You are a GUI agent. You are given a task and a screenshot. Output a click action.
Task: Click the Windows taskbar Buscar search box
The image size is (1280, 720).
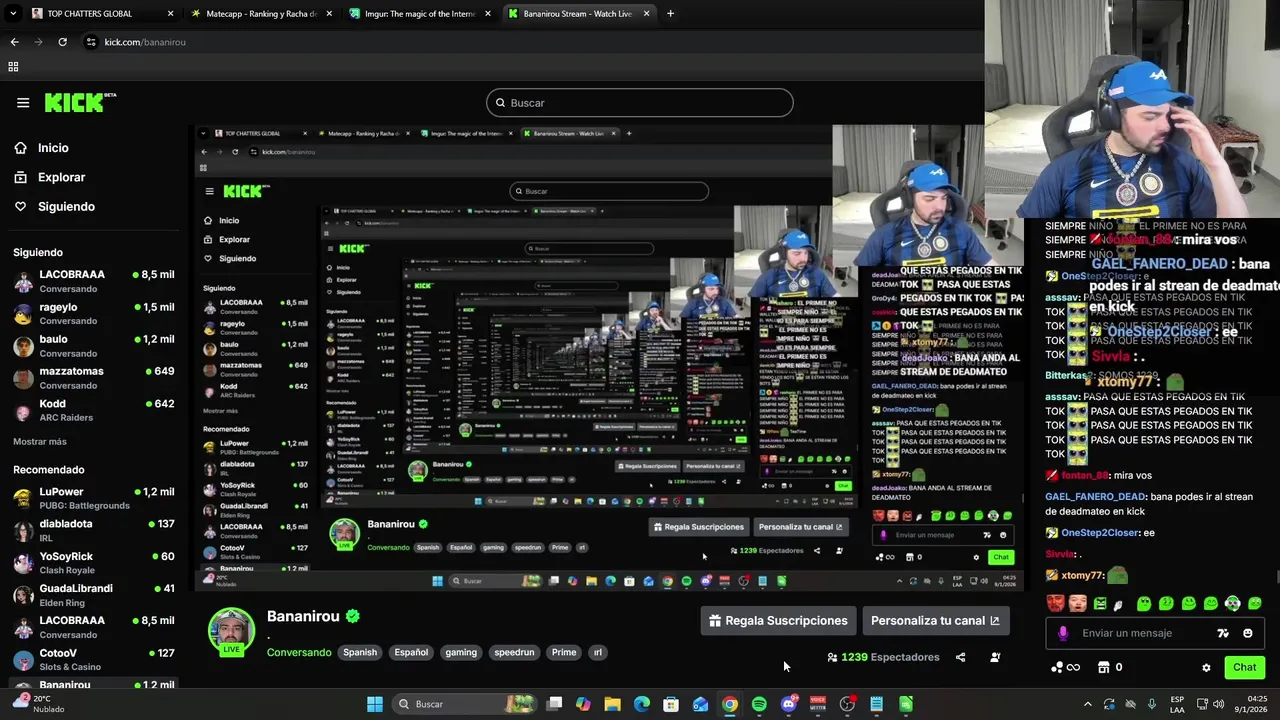coord(463,704)
